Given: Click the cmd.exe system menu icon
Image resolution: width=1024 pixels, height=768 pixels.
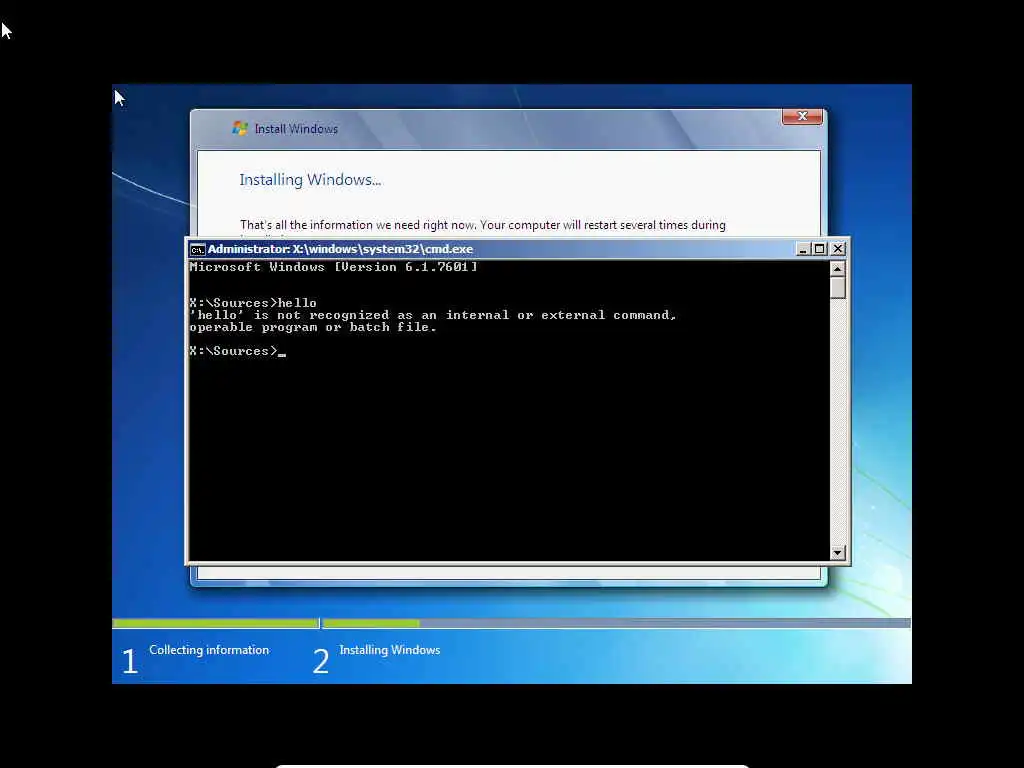Looking at the screenshot, I should [x=197, y=249].
